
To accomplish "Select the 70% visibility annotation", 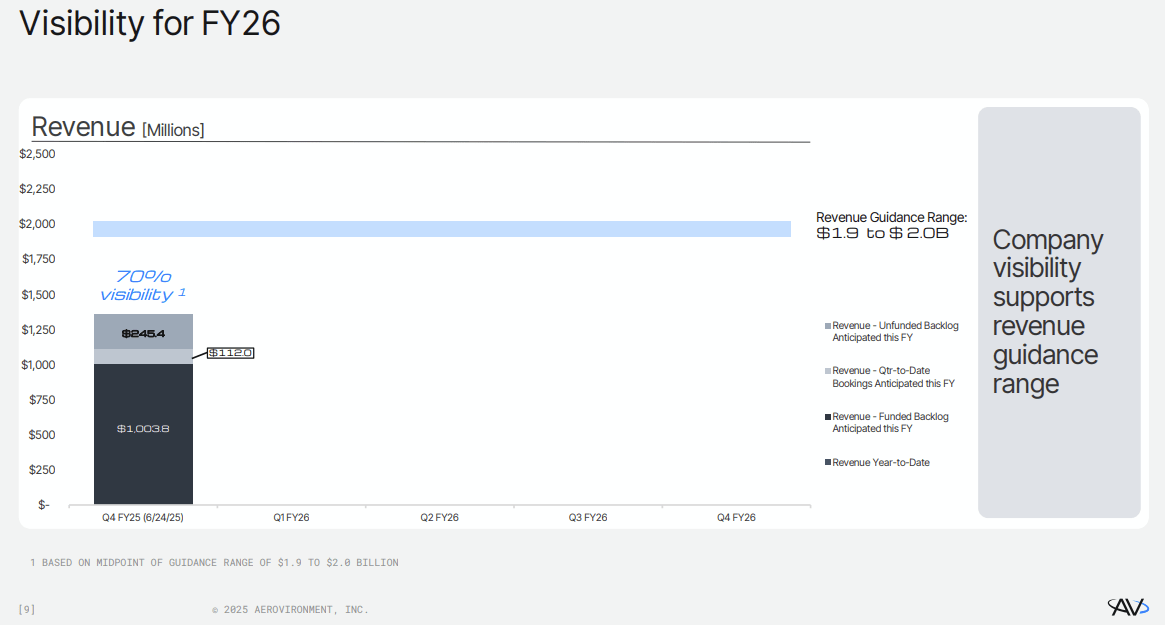I will [143, 285].
